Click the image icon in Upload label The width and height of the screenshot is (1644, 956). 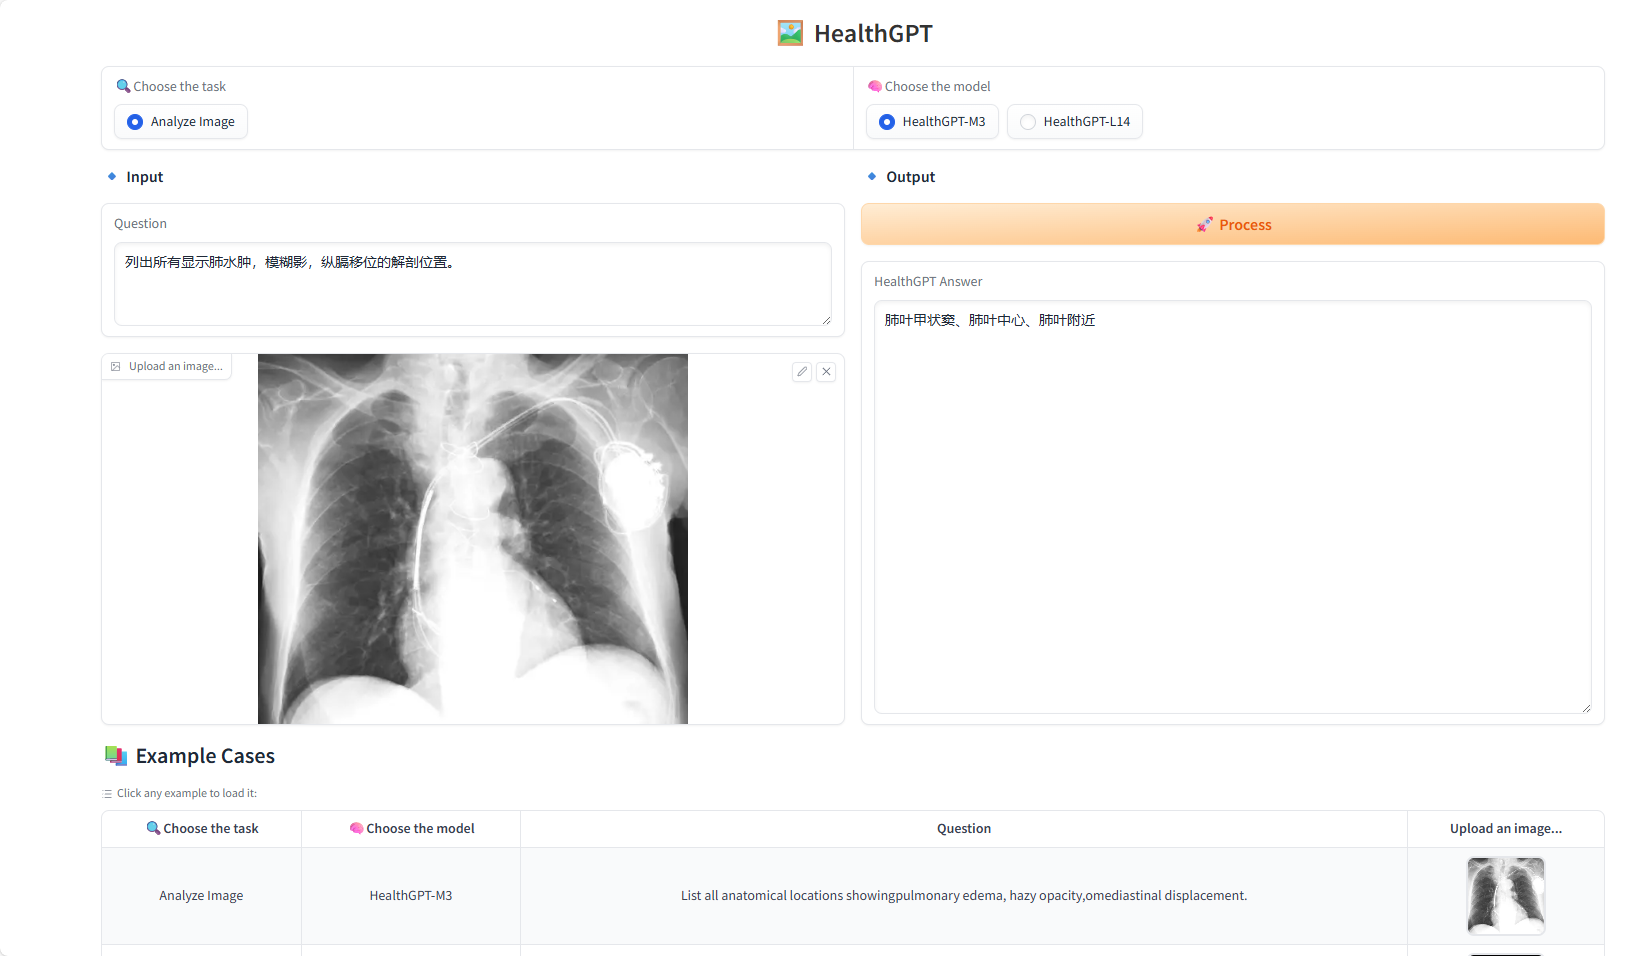click(116, 367)
